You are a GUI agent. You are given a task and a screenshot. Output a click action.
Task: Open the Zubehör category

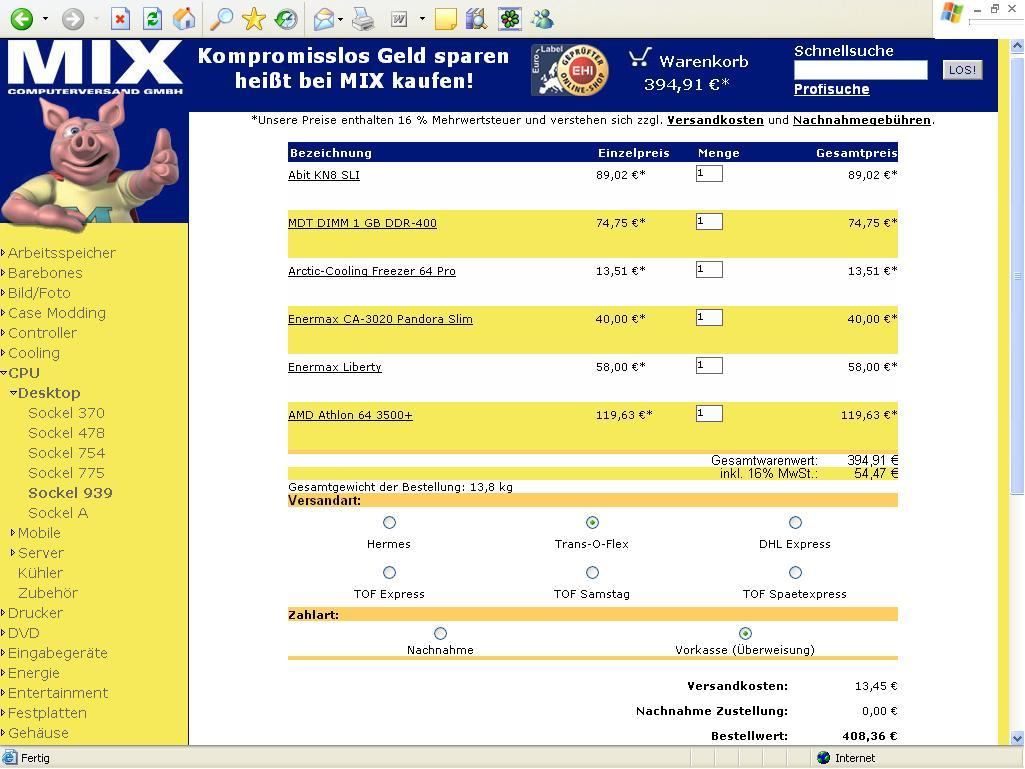[48, 593]
